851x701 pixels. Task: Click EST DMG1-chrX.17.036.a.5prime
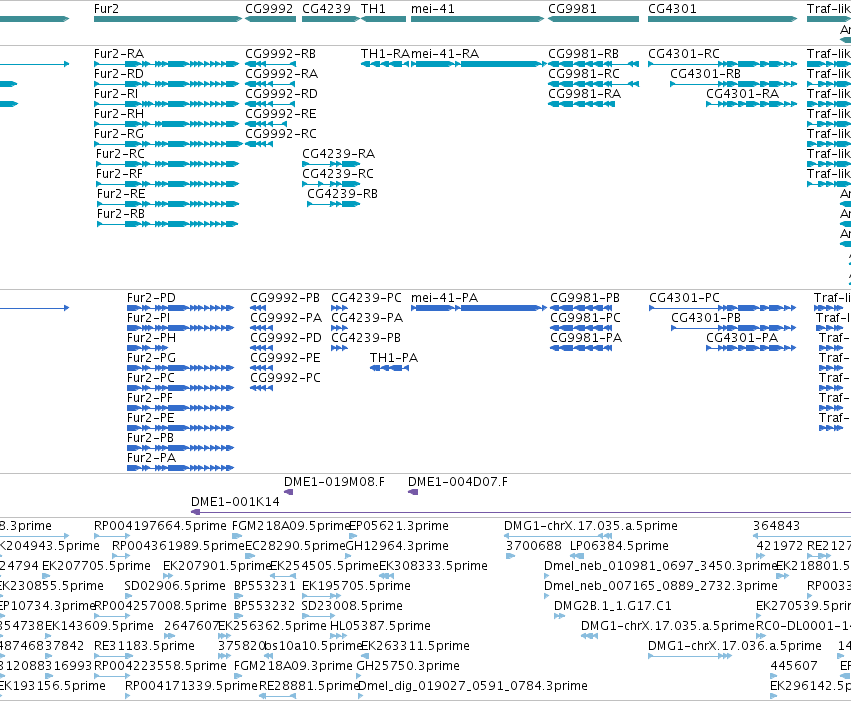[x=690, y=656]
